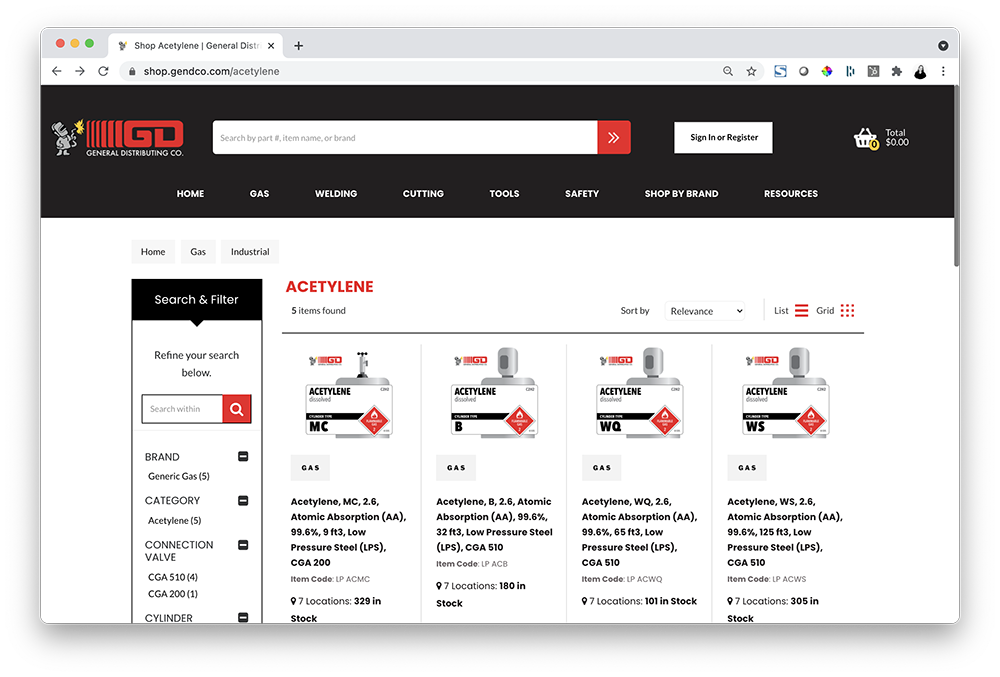
Task: Reload the page in browser
Action: 103,72
